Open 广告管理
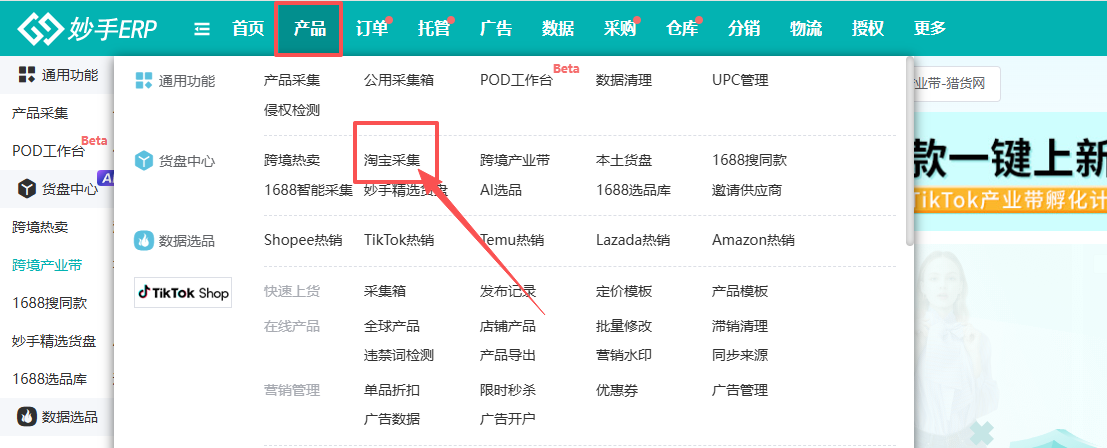The image size is (1107, 448). [x=740, y=390]
